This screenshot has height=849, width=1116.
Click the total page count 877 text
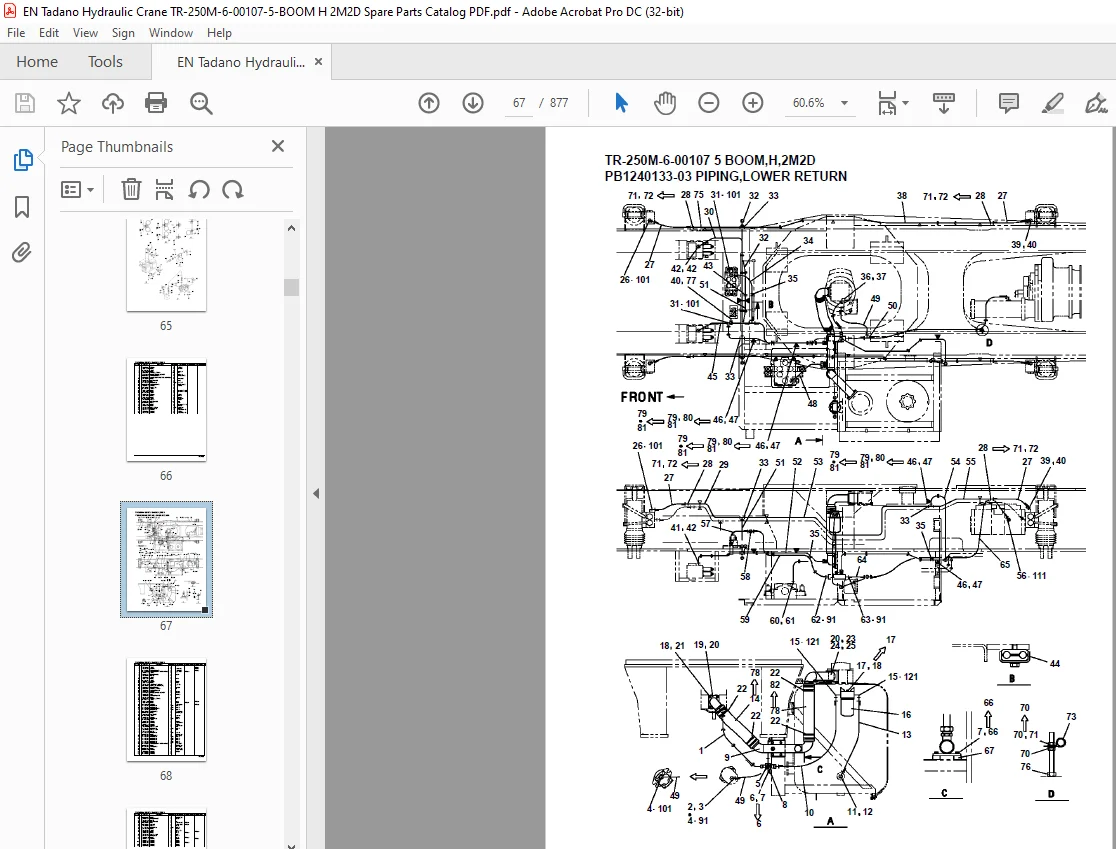point(559,103)
